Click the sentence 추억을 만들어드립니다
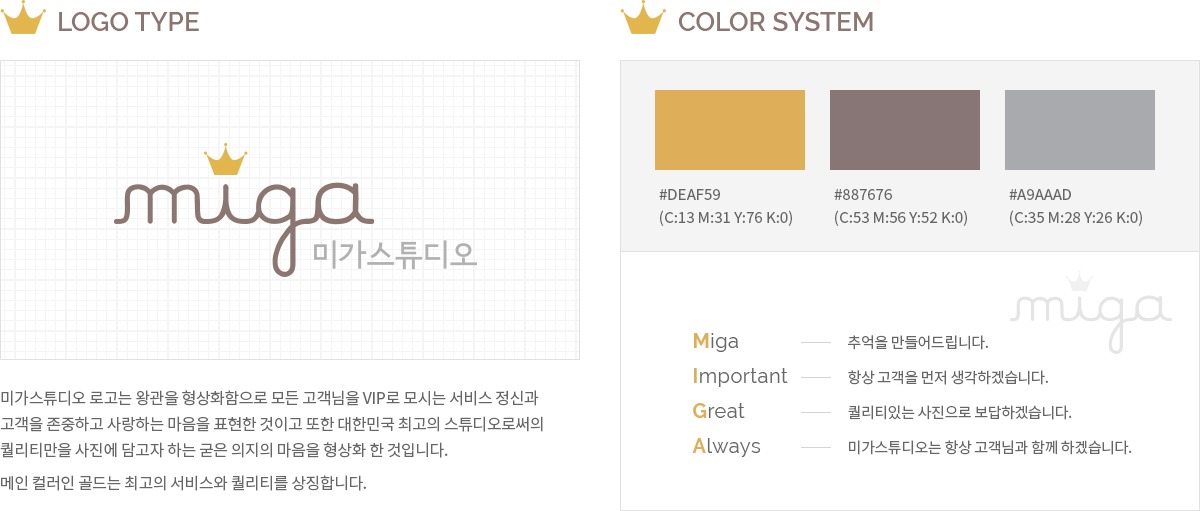The height and width of the screenshot is (511, 1200). pyautogui.click(x=918, y=343)
